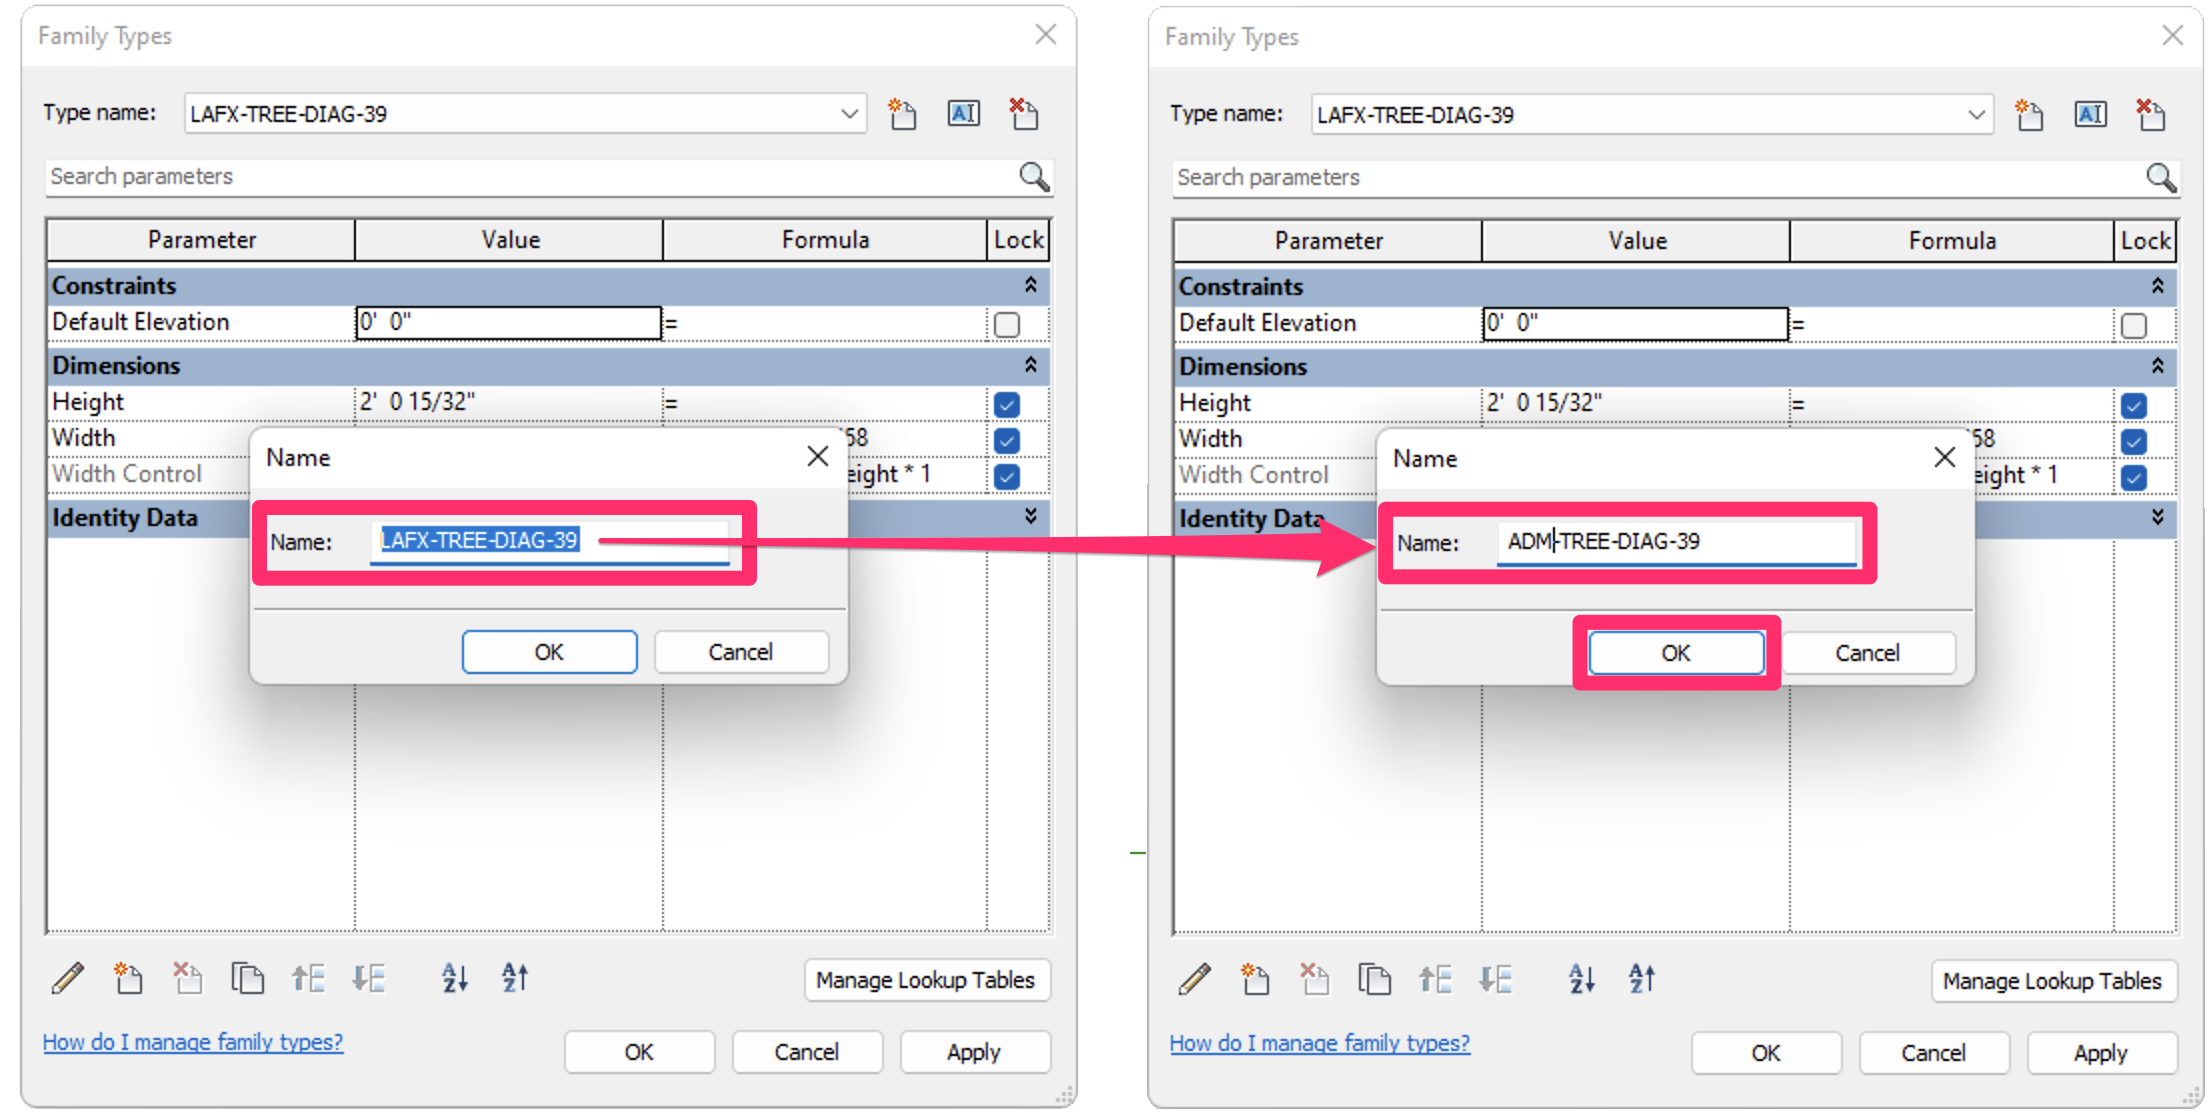Image resolution: width=2209 pixels, height=1114 pixels.
Task: Click Move Parameter Up icon in left window
Action: [308, 978]
